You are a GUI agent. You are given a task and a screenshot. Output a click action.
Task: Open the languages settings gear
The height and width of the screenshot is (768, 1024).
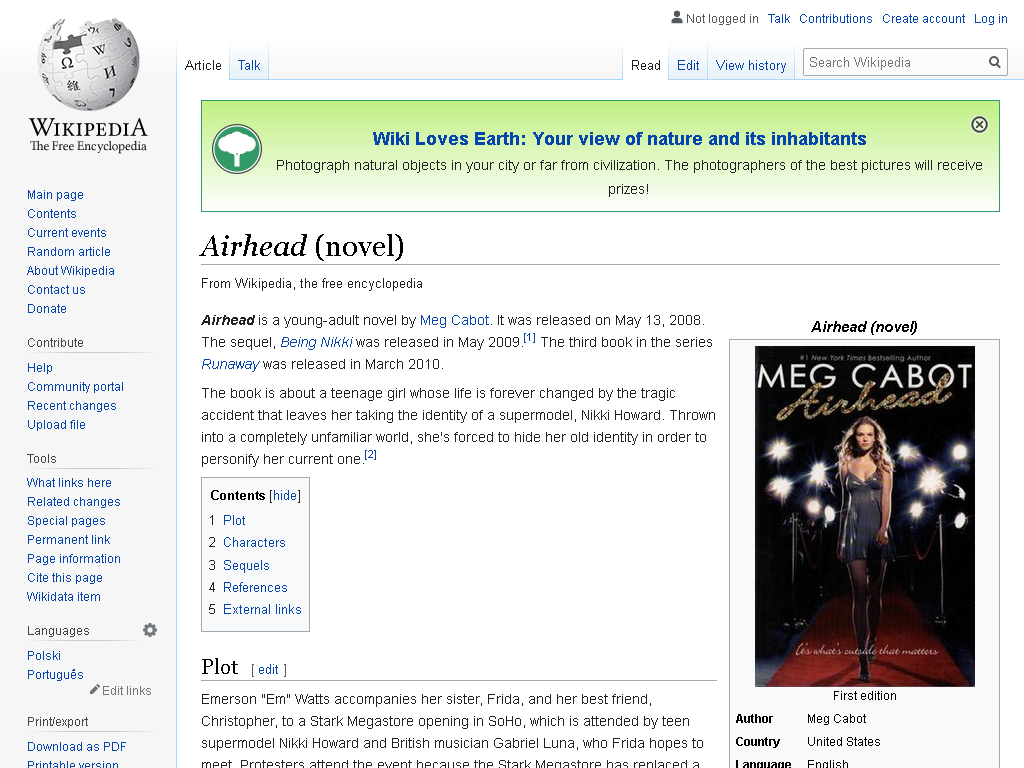pos(150,630)
